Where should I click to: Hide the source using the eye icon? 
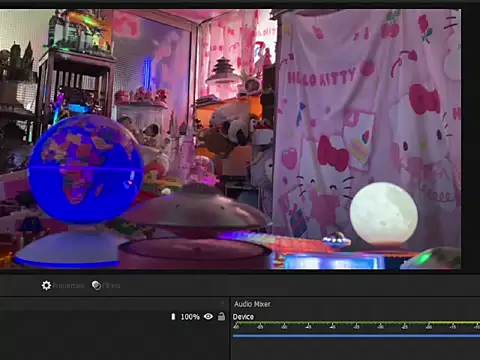208,316
